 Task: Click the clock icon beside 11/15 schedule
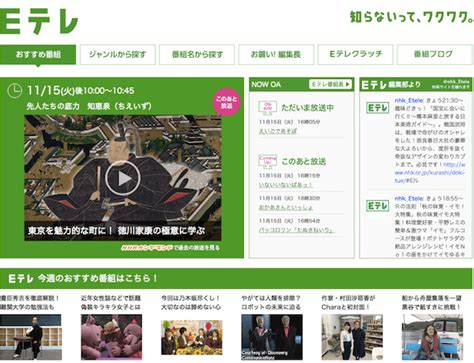point(15,91)
